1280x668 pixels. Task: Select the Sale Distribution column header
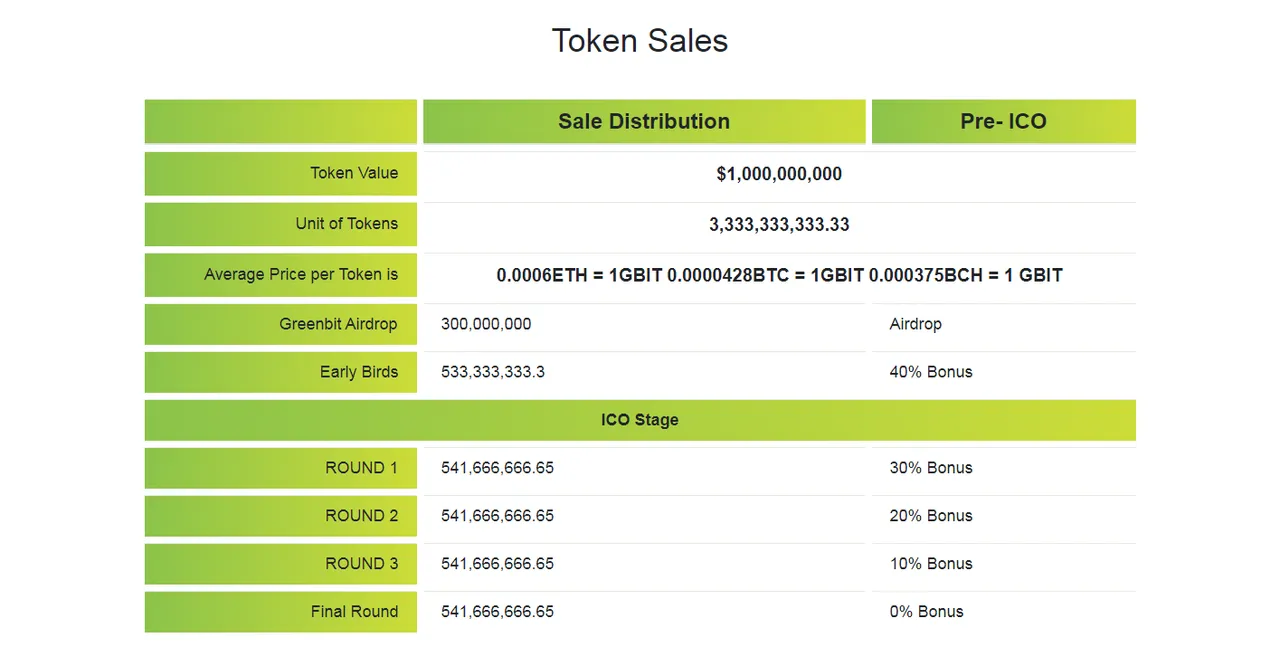644,121
